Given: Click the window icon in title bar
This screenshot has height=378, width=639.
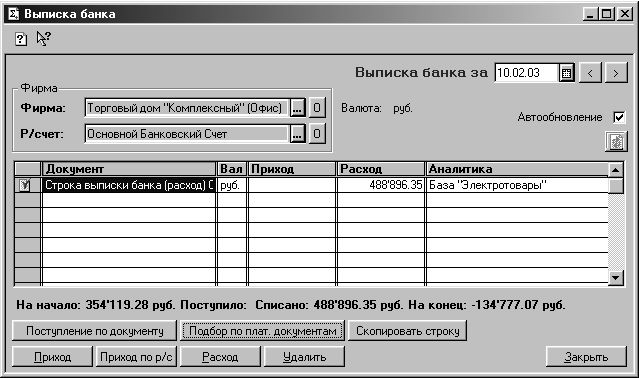Looking at the screenshot, I should click(x=13, y=14).
